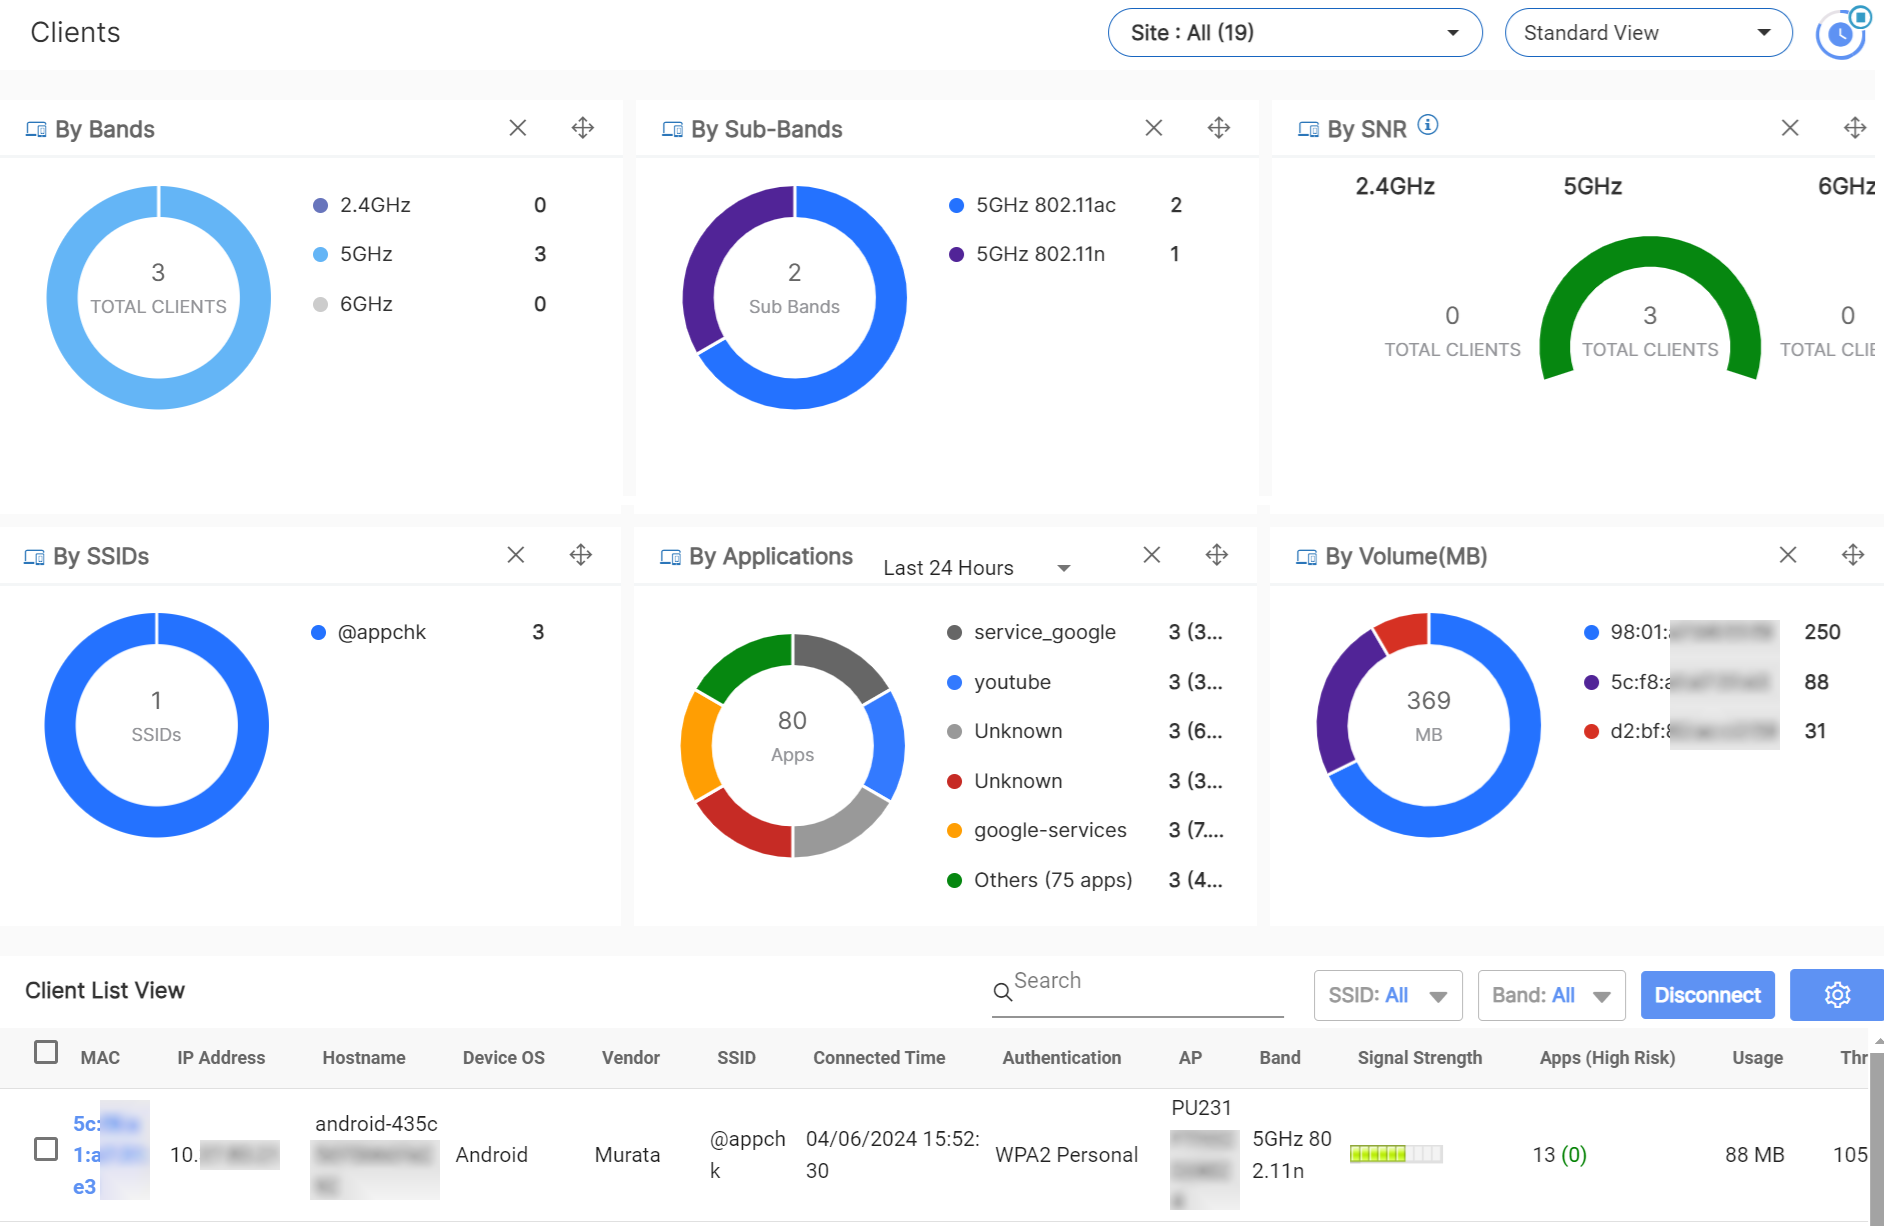Click the move handle of By Bands widget
1885x1228 pixels.
click(583, 128)
